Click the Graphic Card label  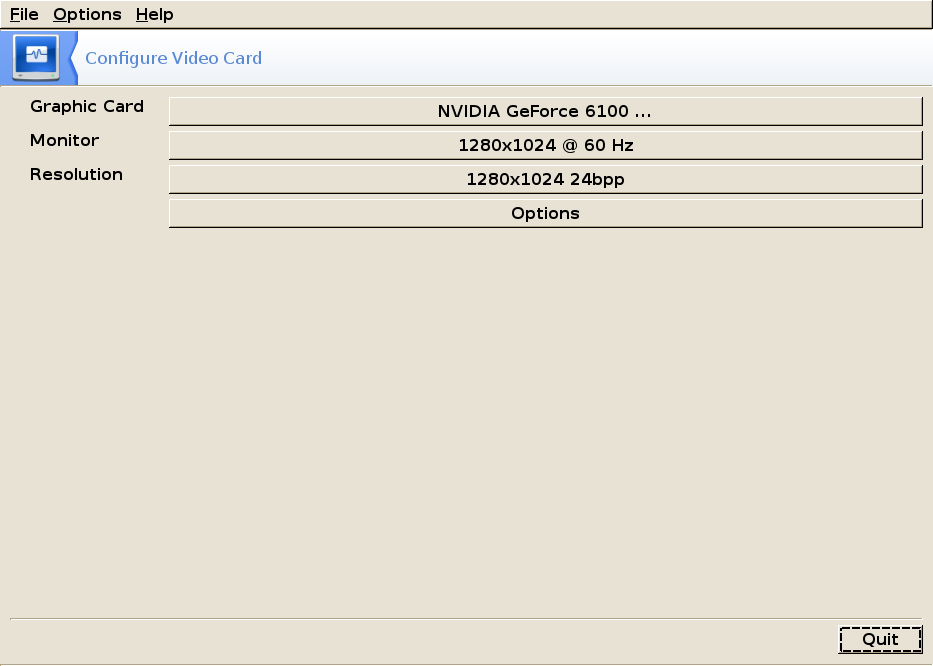pos(87,107)
